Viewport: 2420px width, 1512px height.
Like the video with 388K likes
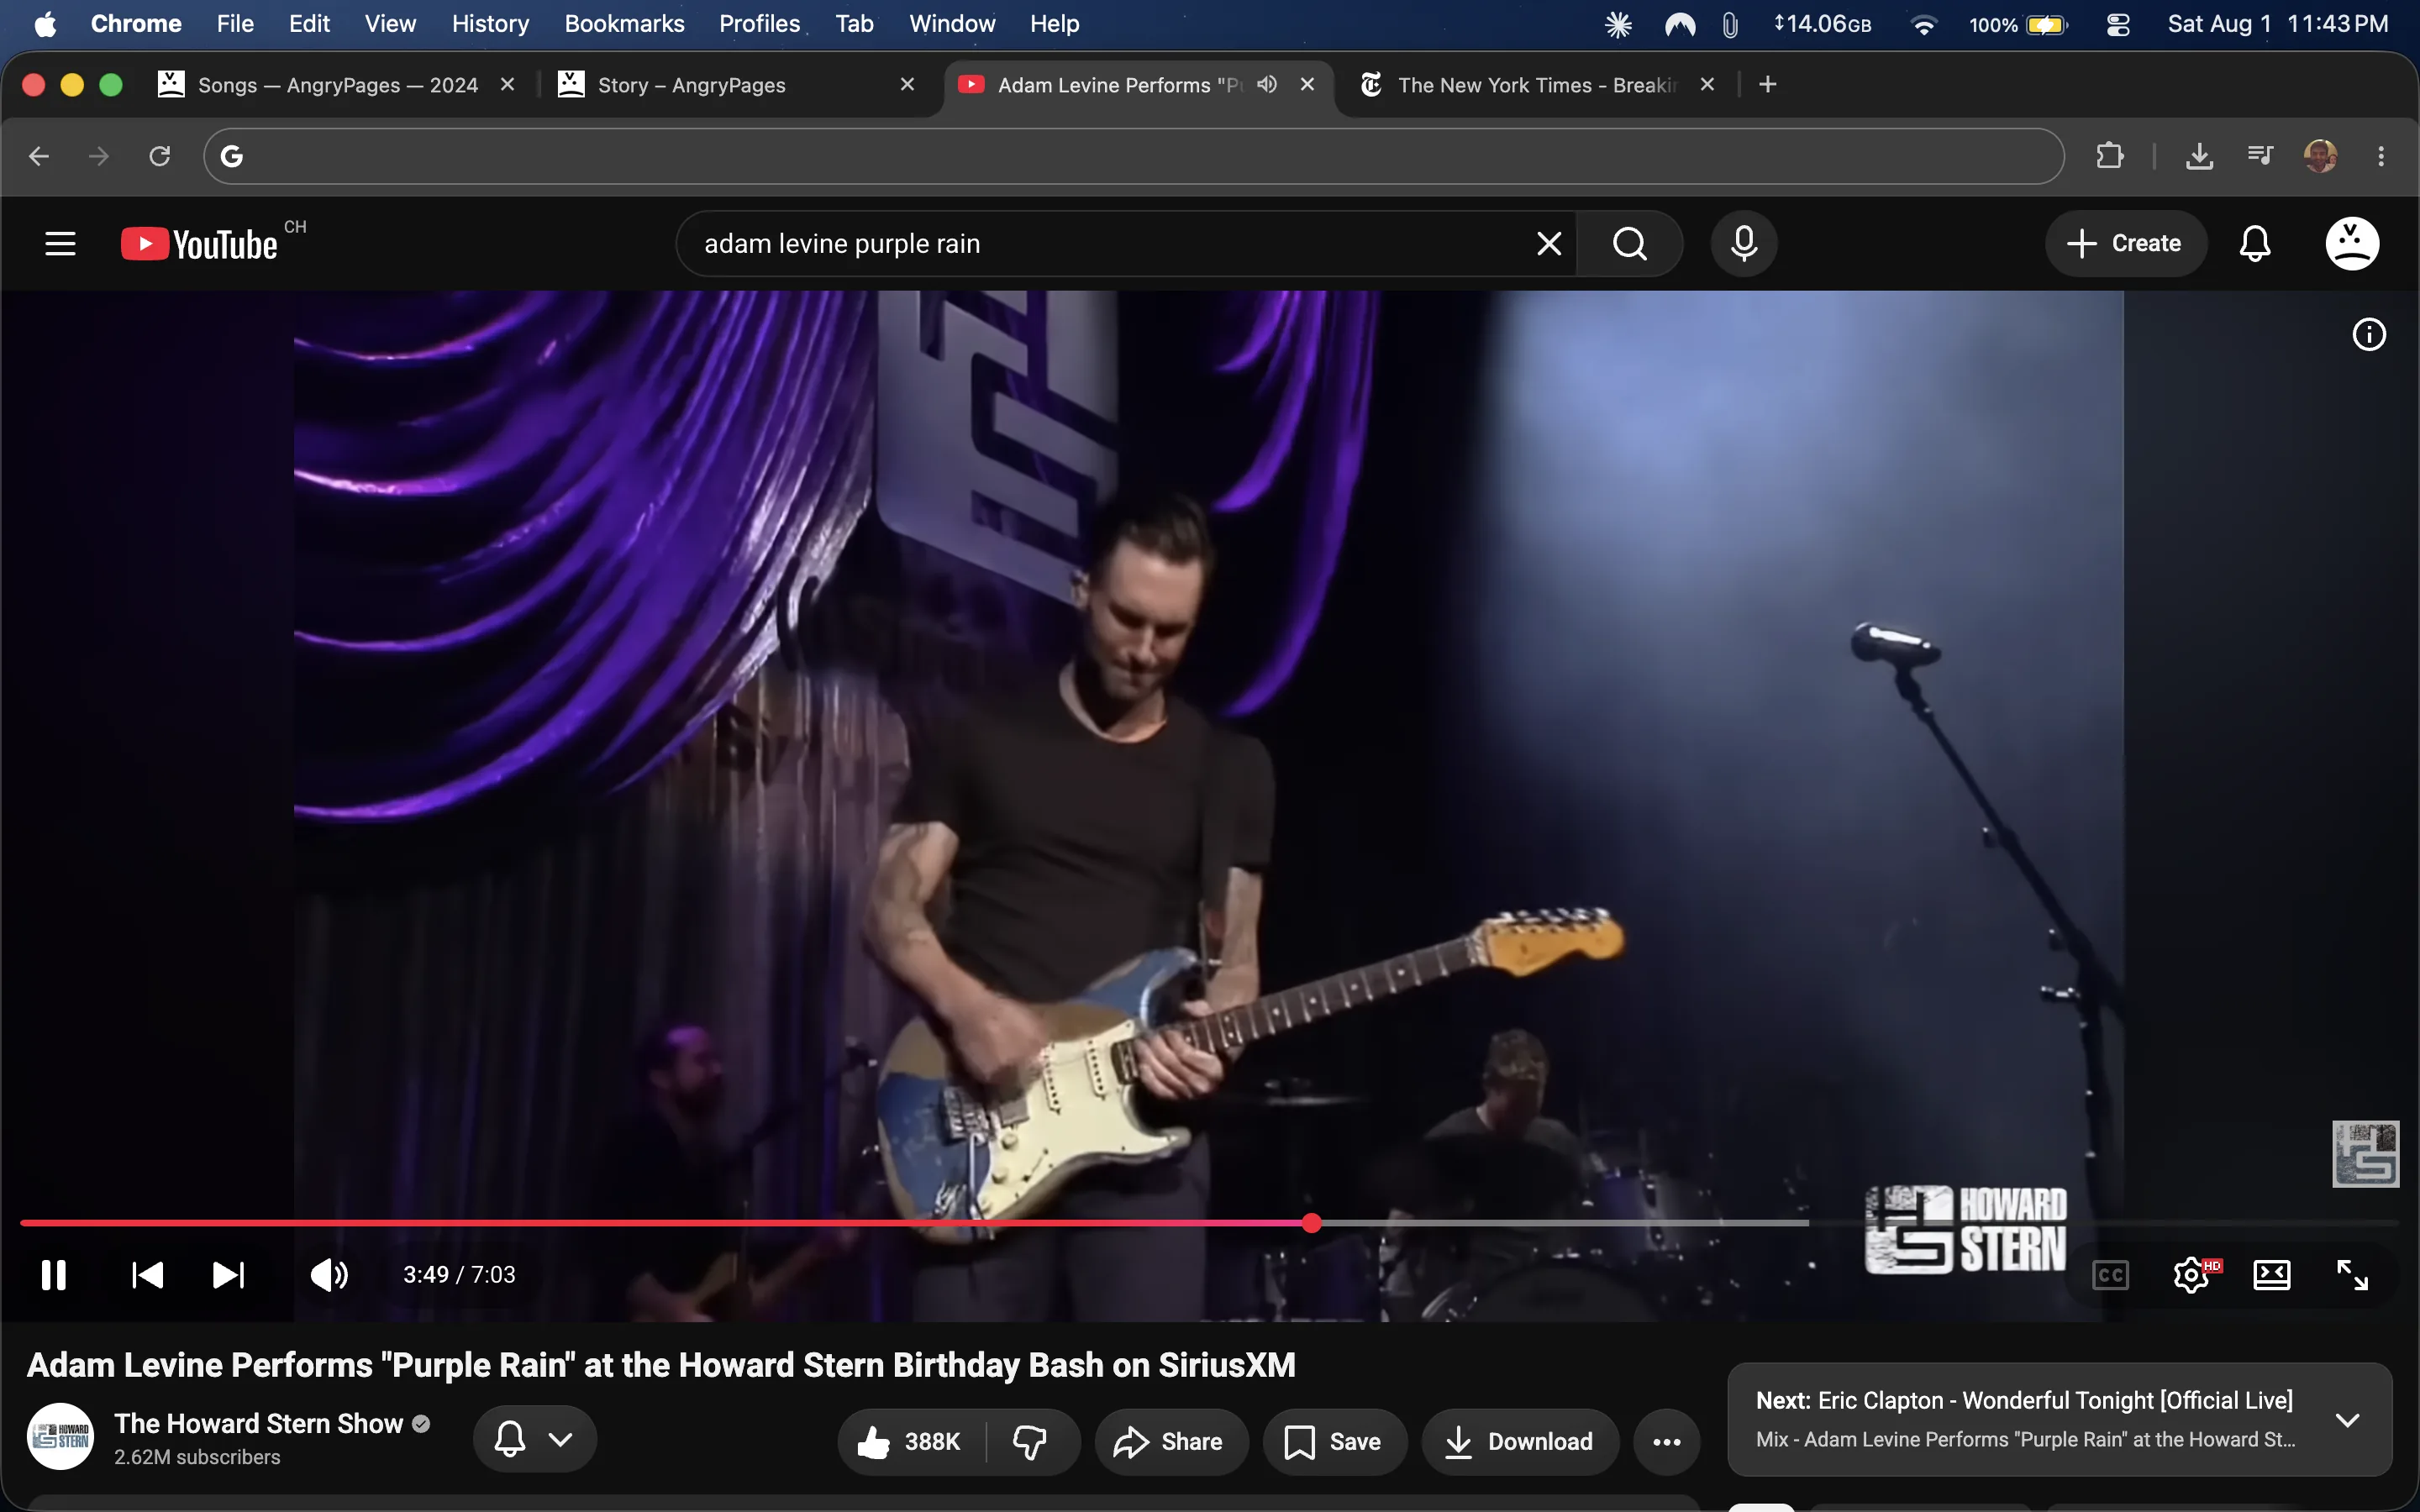(x=911, y=1441)
